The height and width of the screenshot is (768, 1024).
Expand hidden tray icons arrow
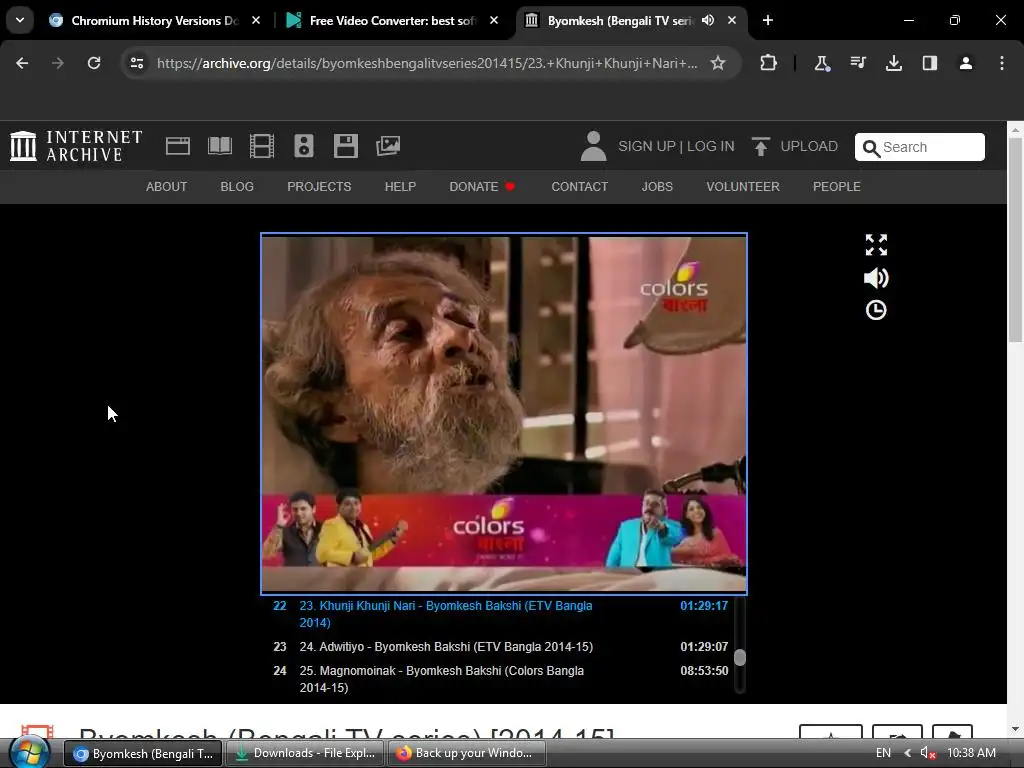coord(907,753)
